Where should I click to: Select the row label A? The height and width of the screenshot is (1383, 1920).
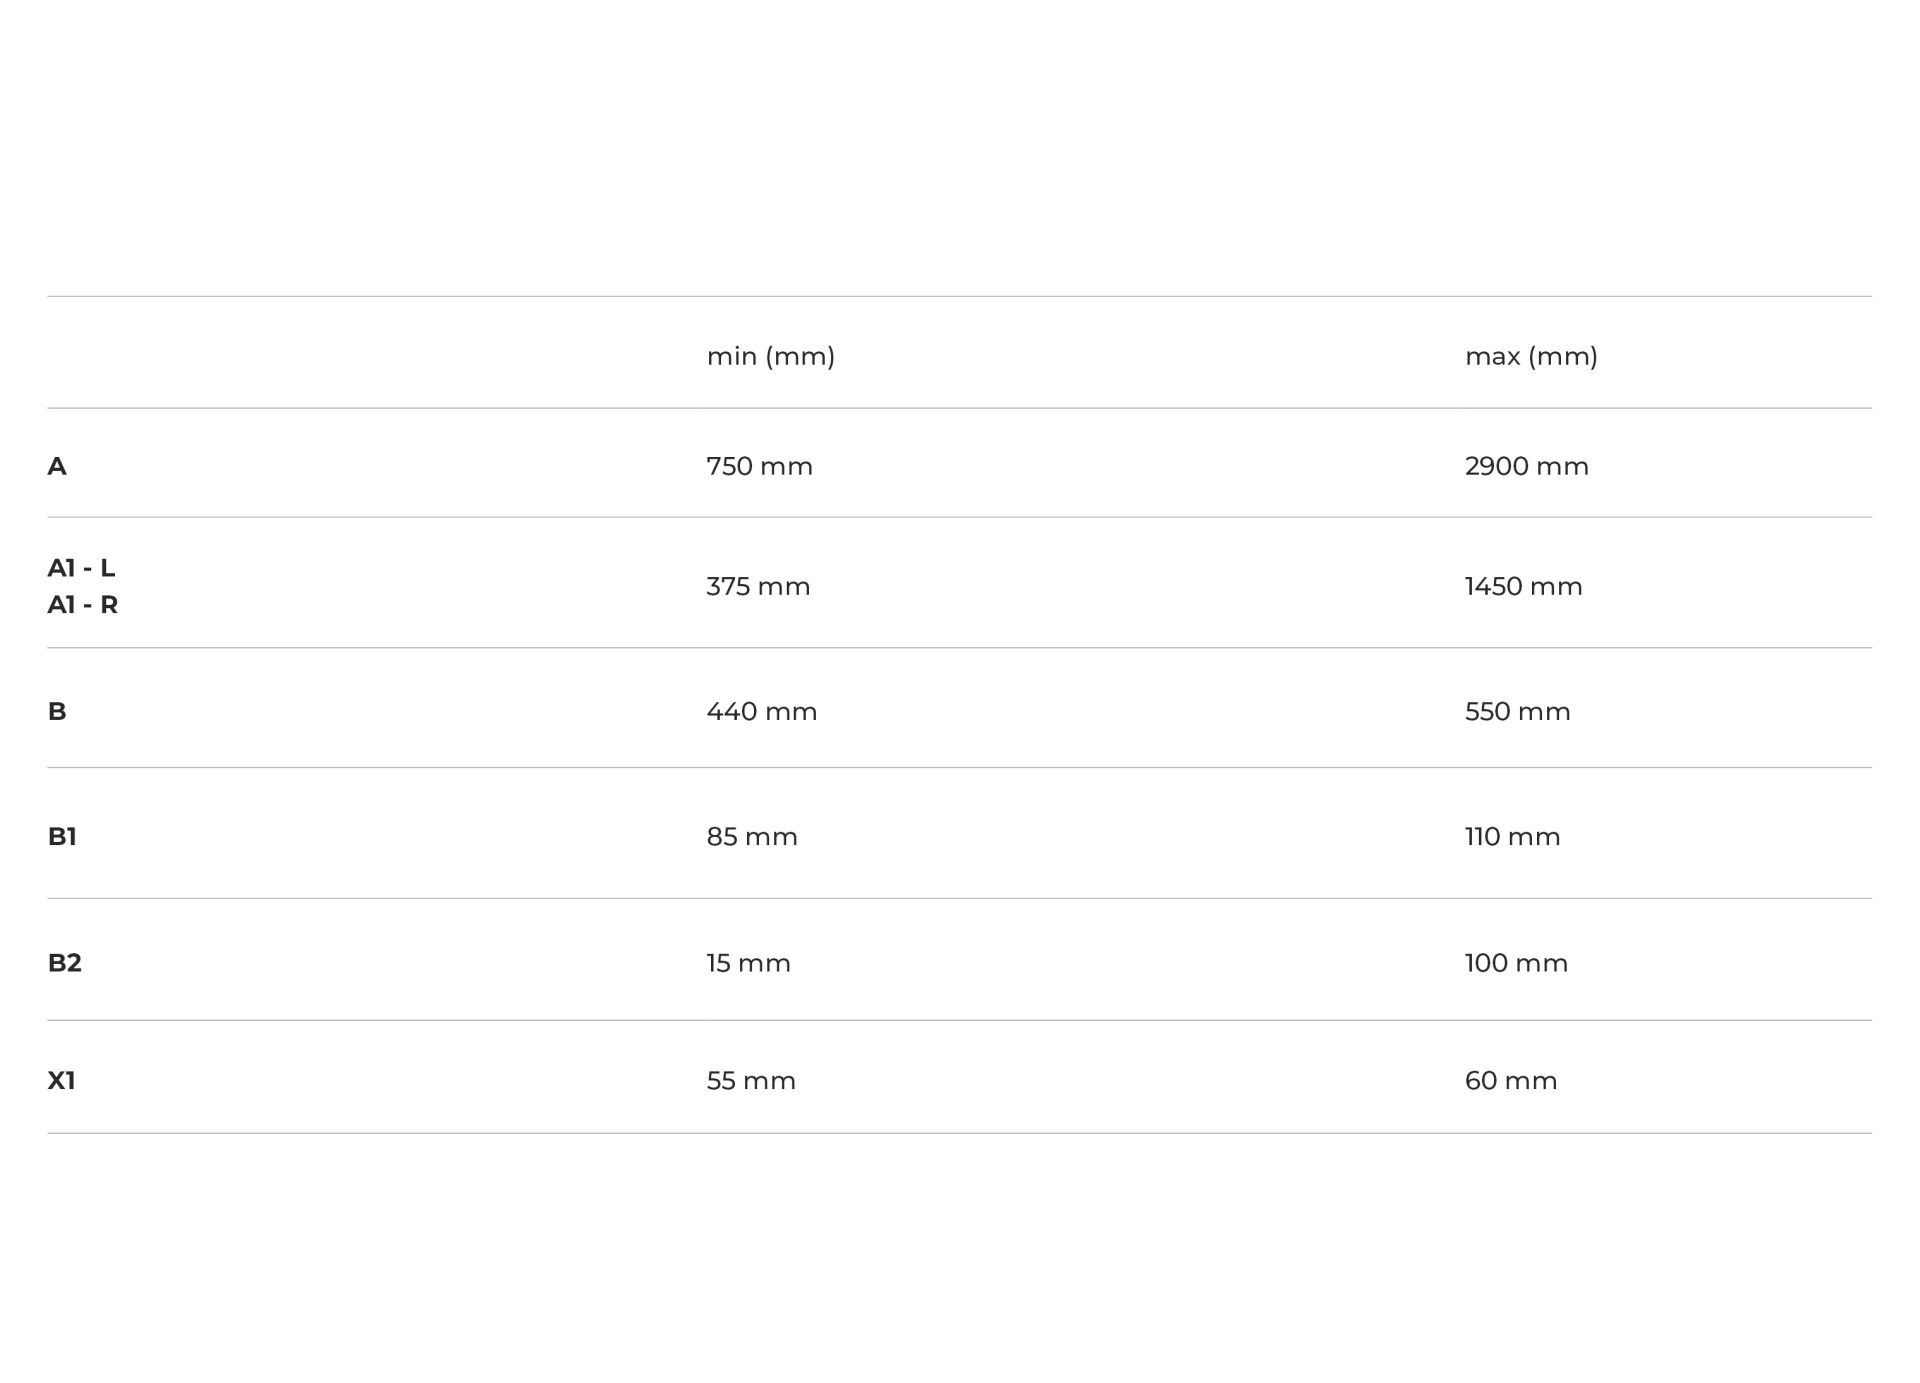coord(57,466)
